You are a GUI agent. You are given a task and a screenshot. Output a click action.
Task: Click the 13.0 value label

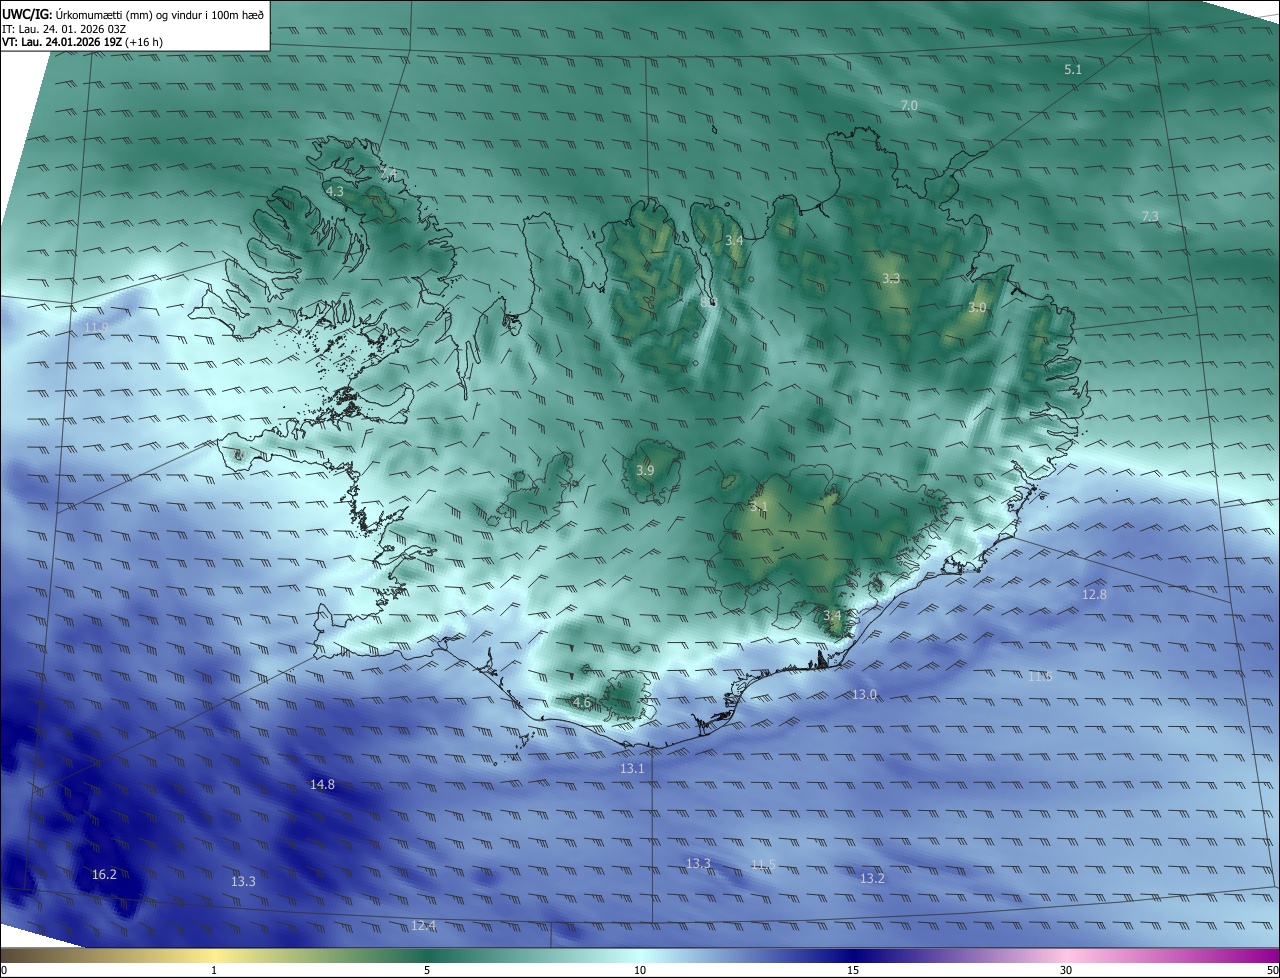point(864,694)
